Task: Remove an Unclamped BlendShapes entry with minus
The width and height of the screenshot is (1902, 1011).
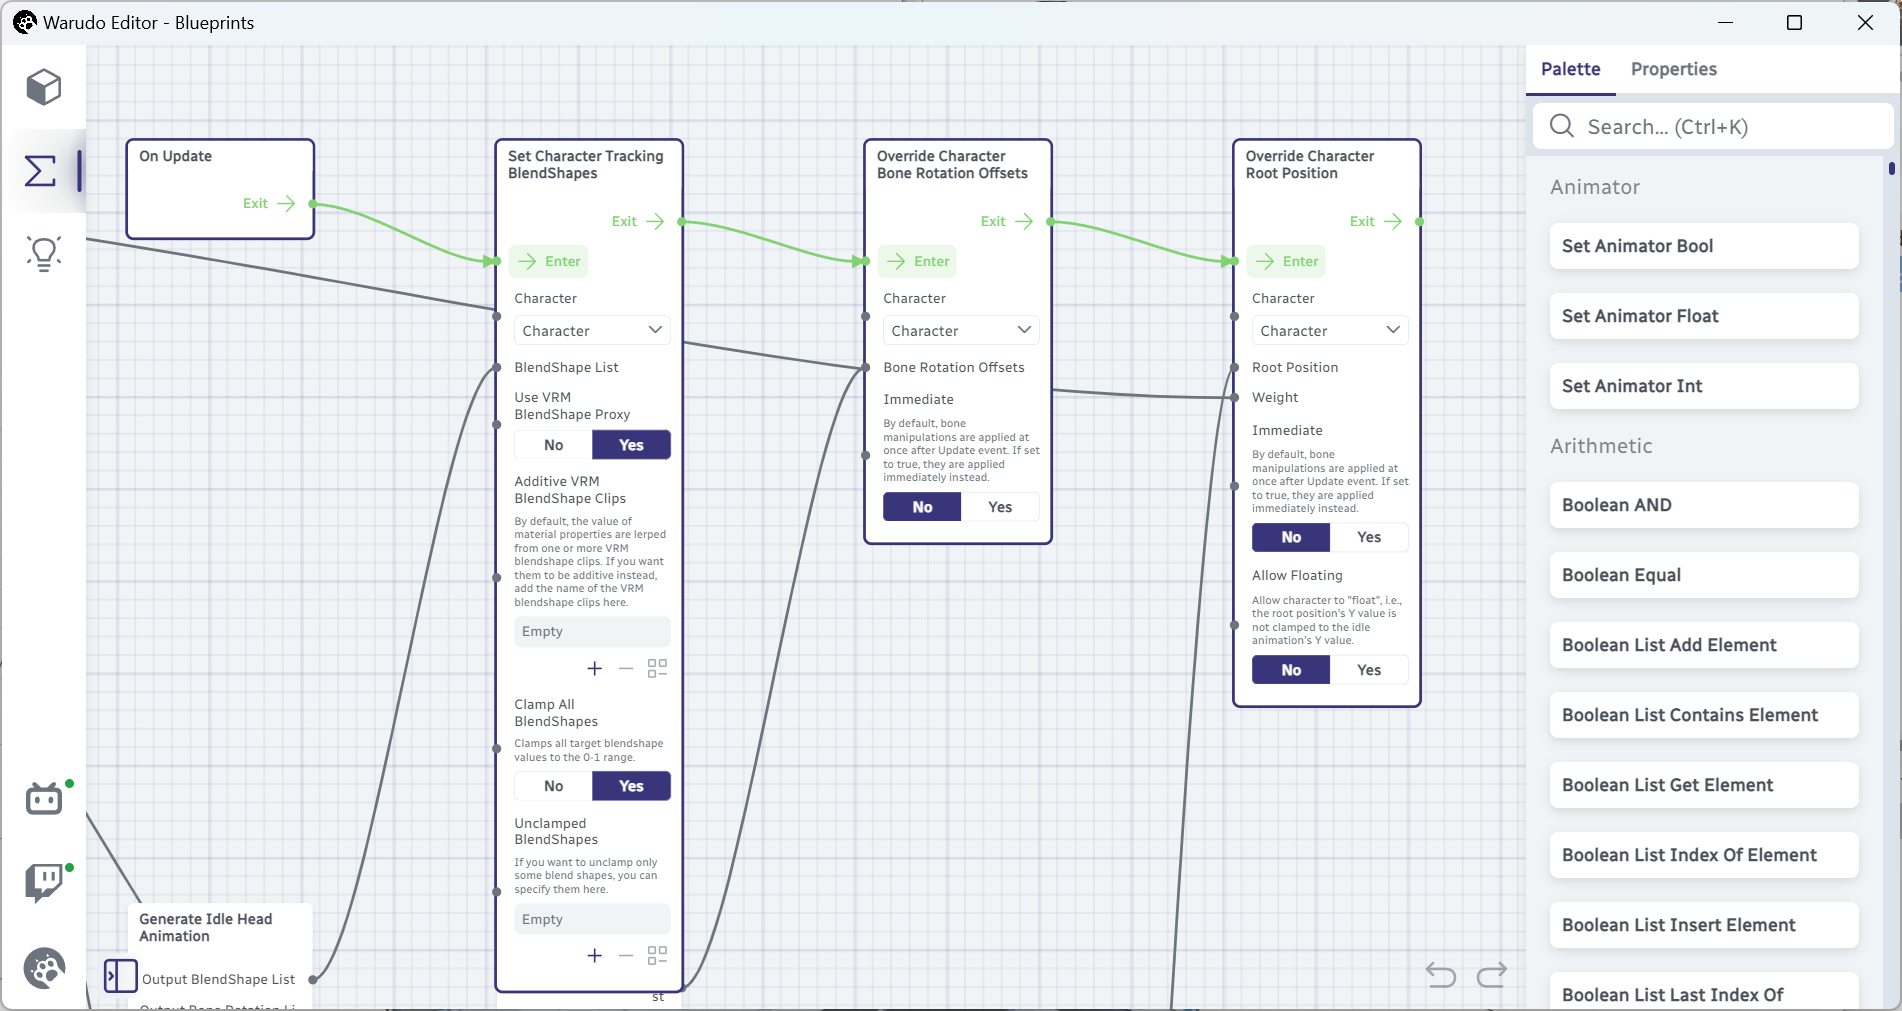Action: tap(626, 955)
